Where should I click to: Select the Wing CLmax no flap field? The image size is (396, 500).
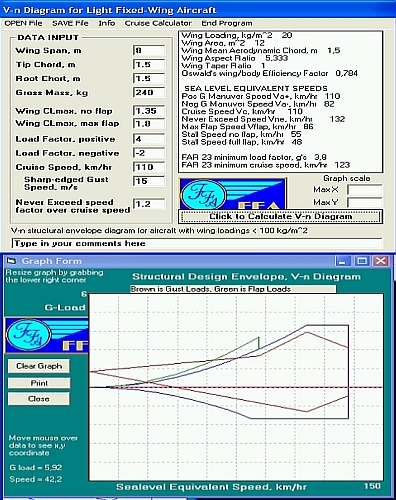coord(149,111)
